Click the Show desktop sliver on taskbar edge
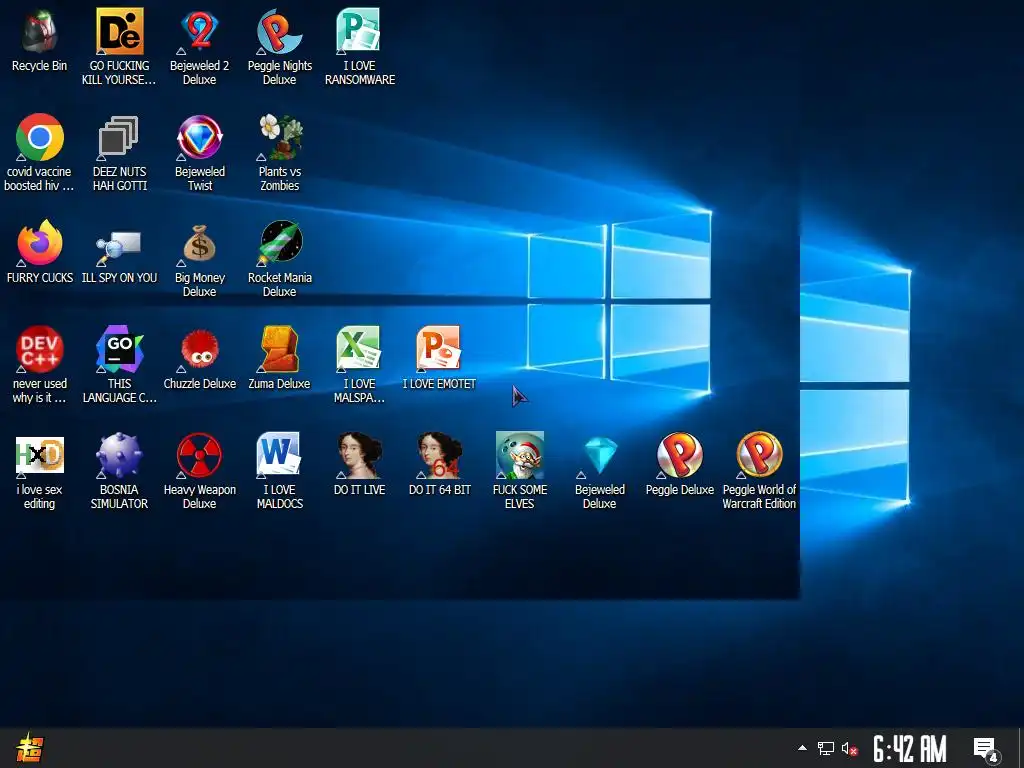The width and height of the screenshot is (1024, 768). [x=1021, y=748]
